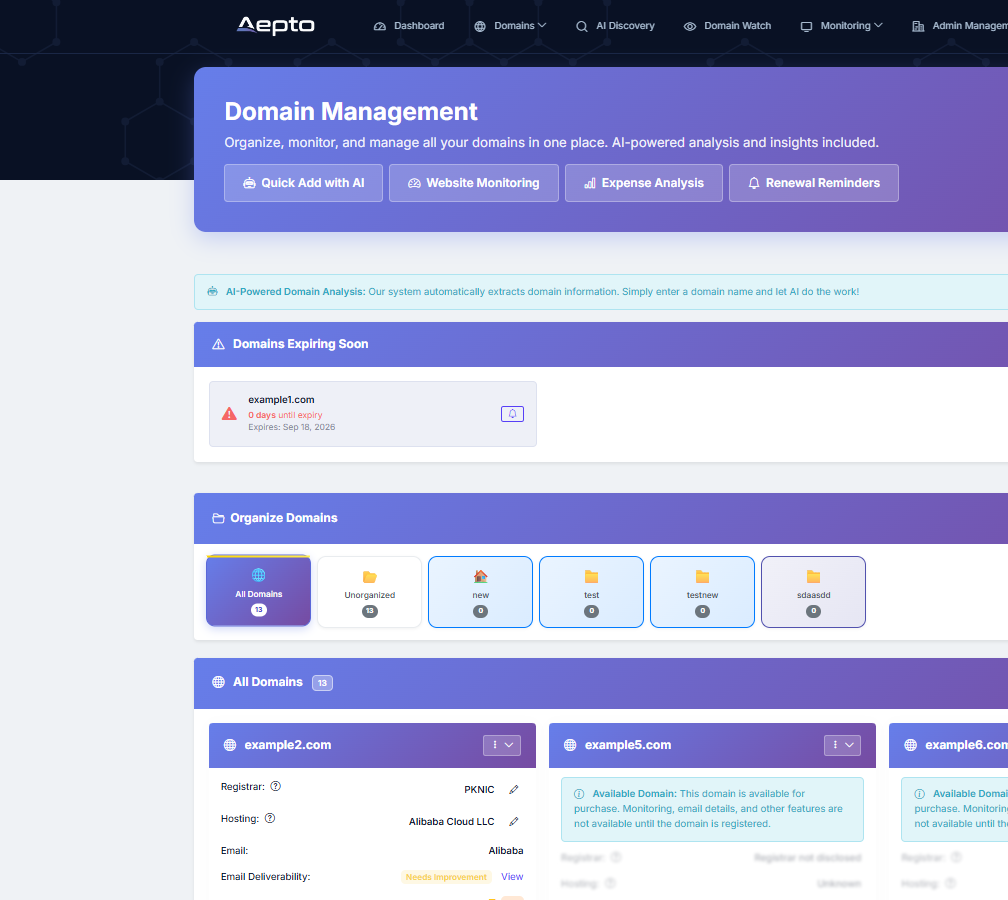Open example2.com card options dropdown
1008x900 pixels.
coord(502,745)
